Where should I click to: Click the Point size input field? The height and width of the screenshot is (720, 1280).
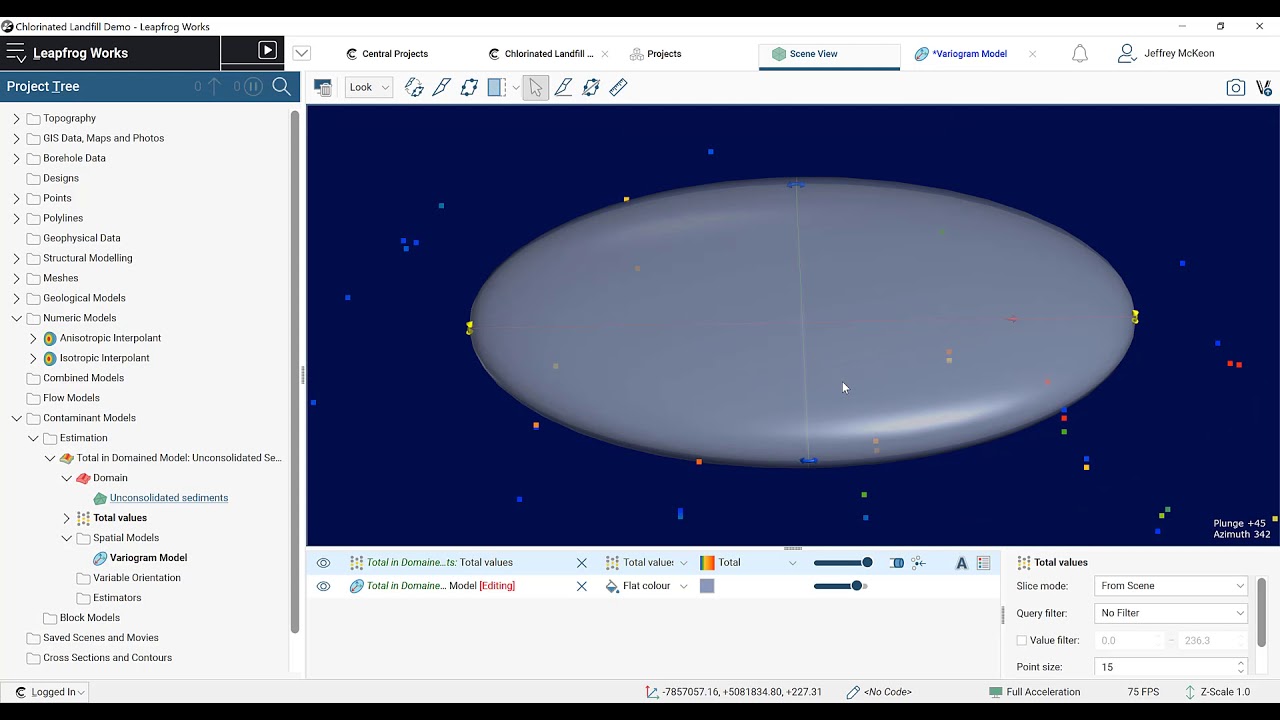[x=1164, y=667]
